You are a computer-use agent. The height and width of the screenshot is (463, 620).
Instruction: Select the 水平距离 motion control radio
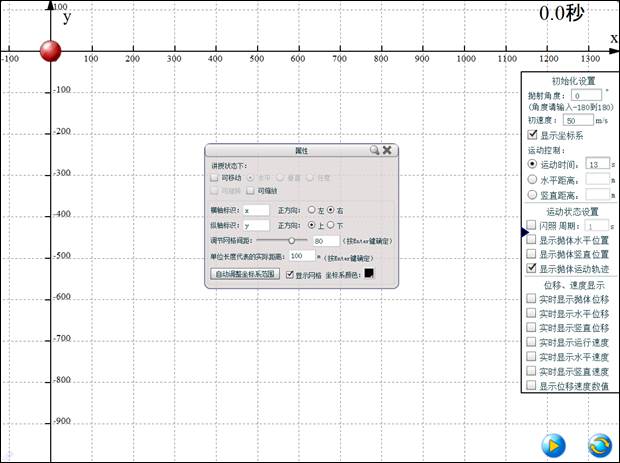point(532,179)
